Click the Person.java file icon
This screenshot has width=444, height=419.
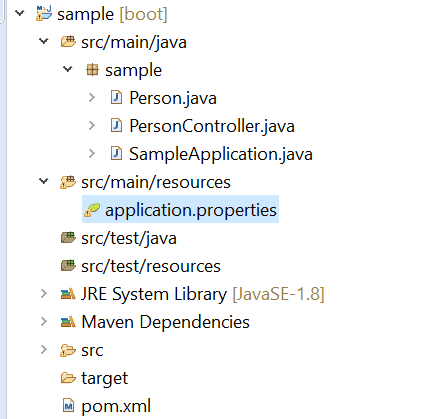click(x=116, y=98)
